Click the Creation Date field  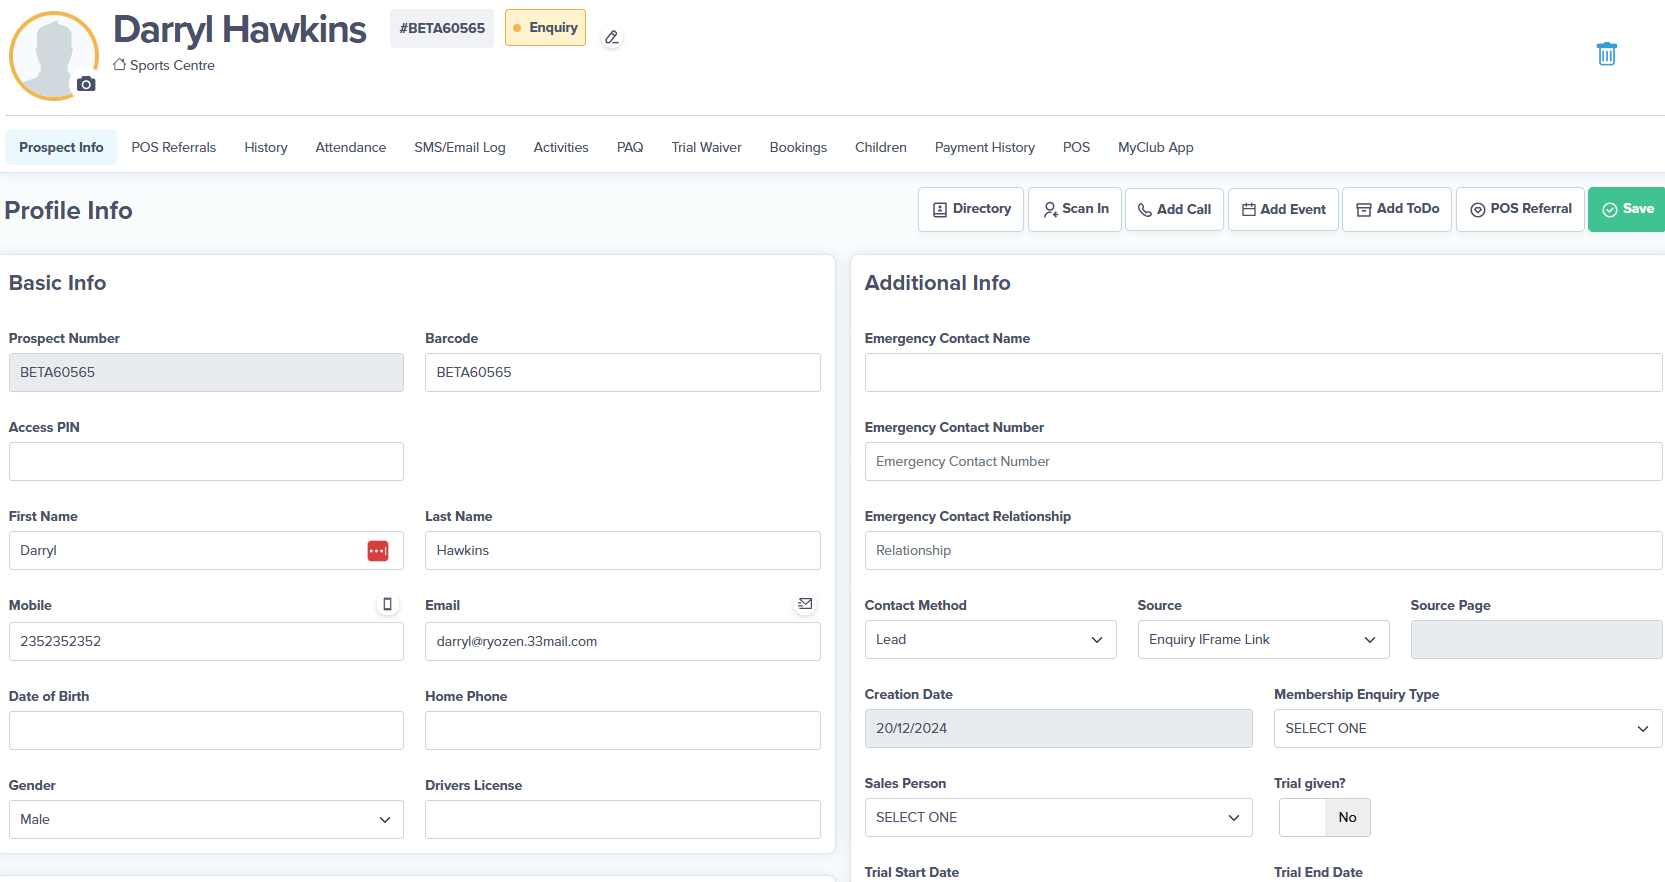point(1058,729)
